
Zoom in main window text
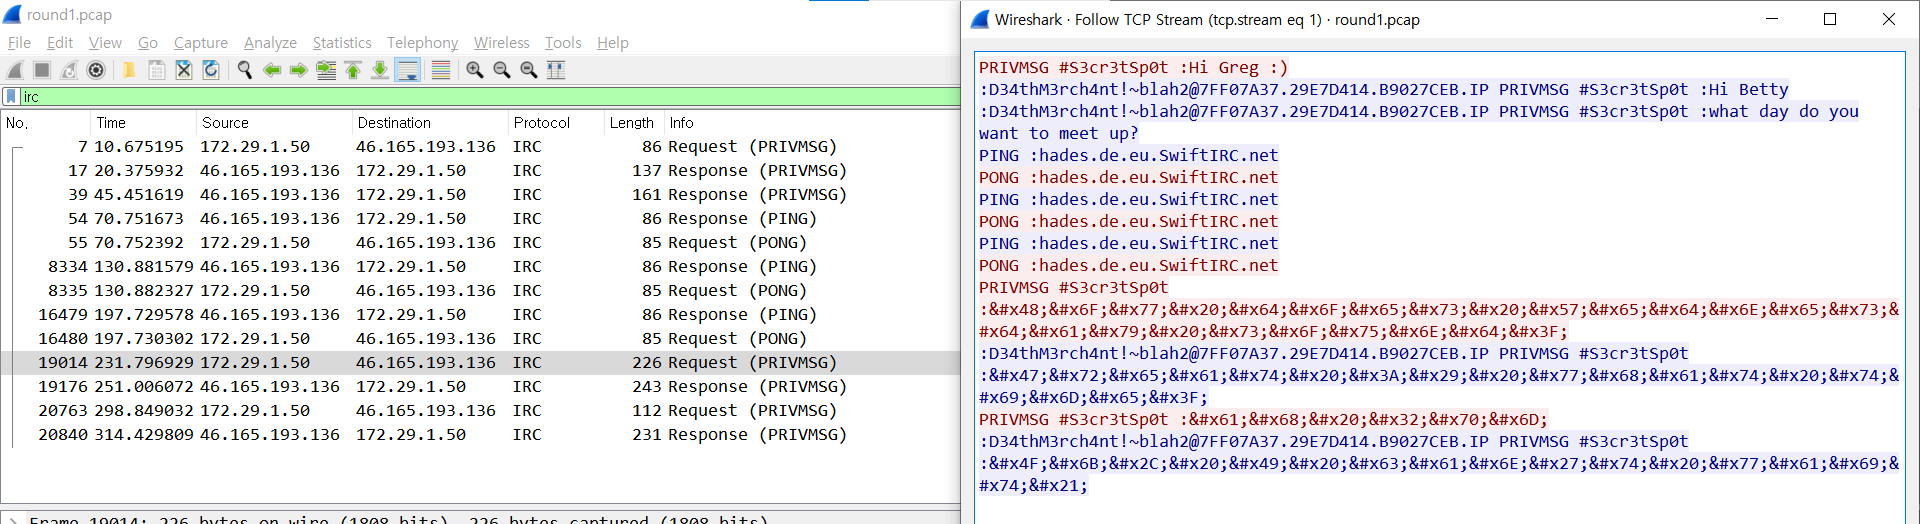[x=474, y=70]
